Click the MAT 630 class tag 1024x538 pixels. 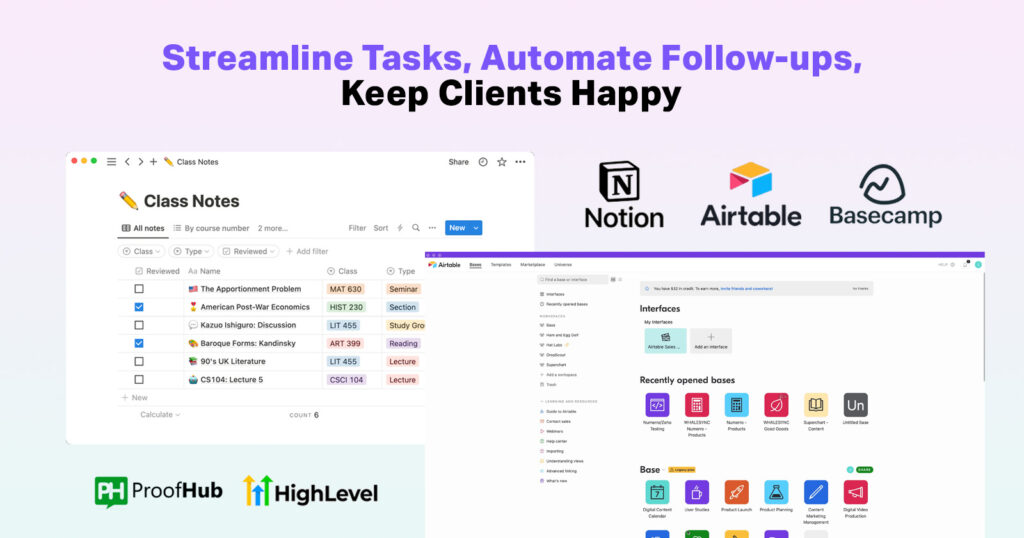tap(345, 289)
